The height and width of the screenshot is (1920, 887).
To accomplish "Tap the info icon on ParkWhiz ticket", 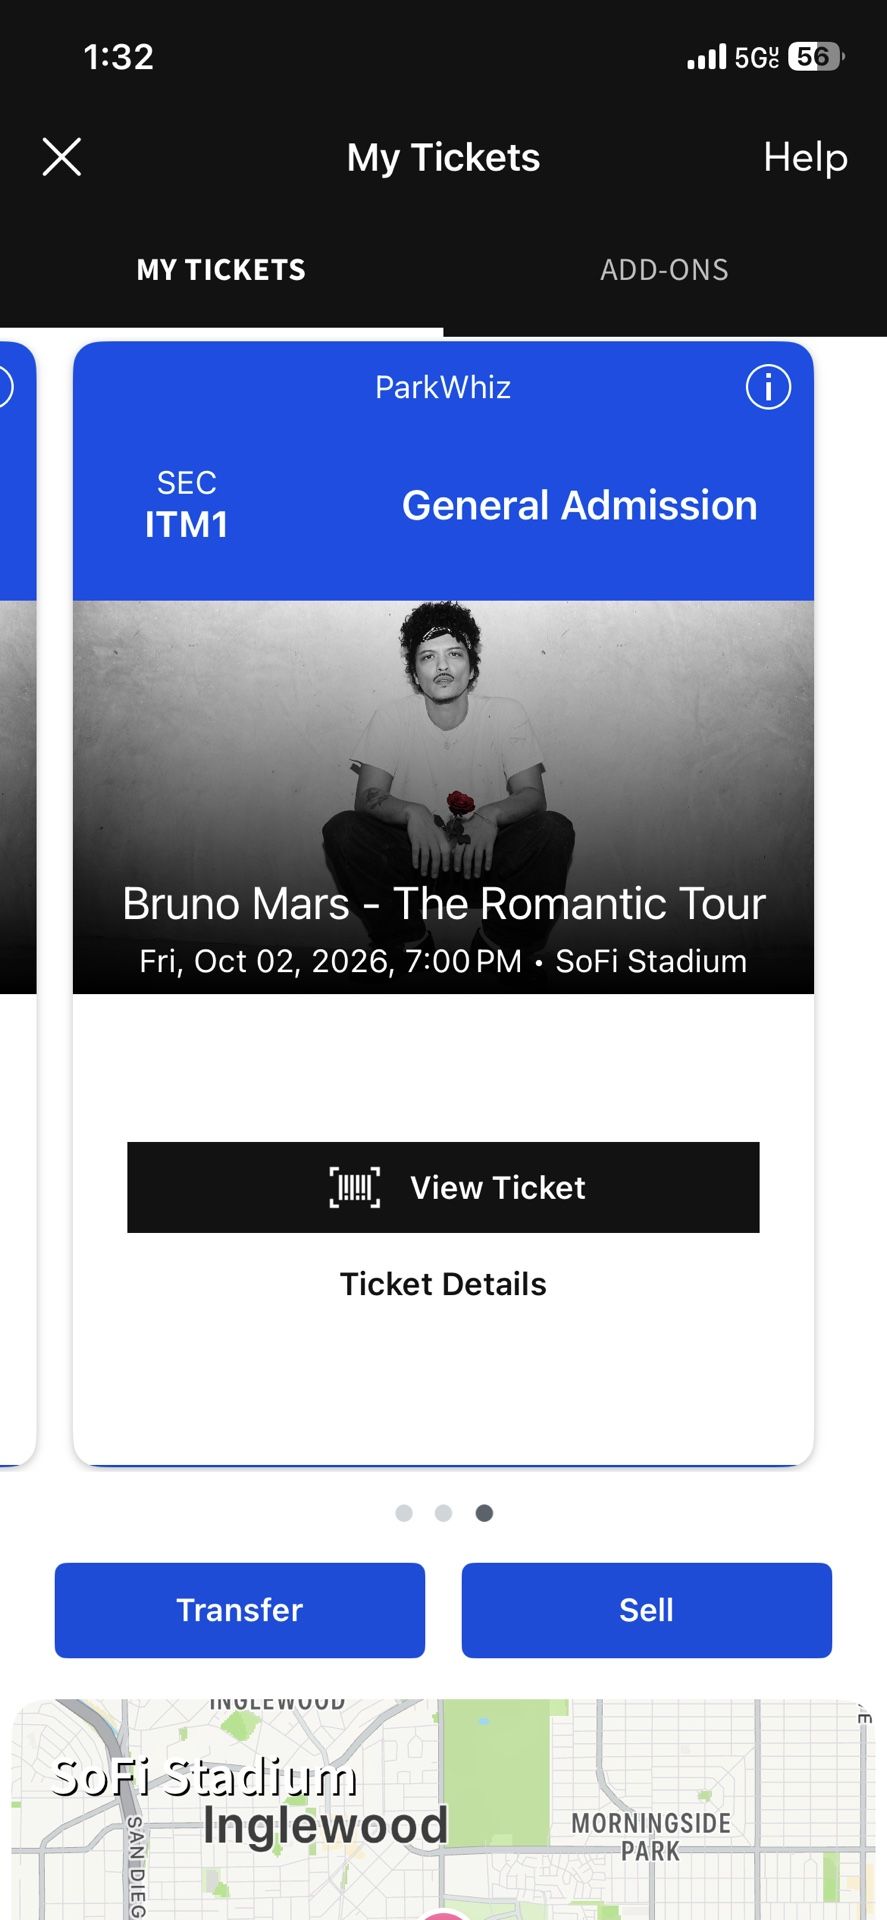I will click(768, 387).
